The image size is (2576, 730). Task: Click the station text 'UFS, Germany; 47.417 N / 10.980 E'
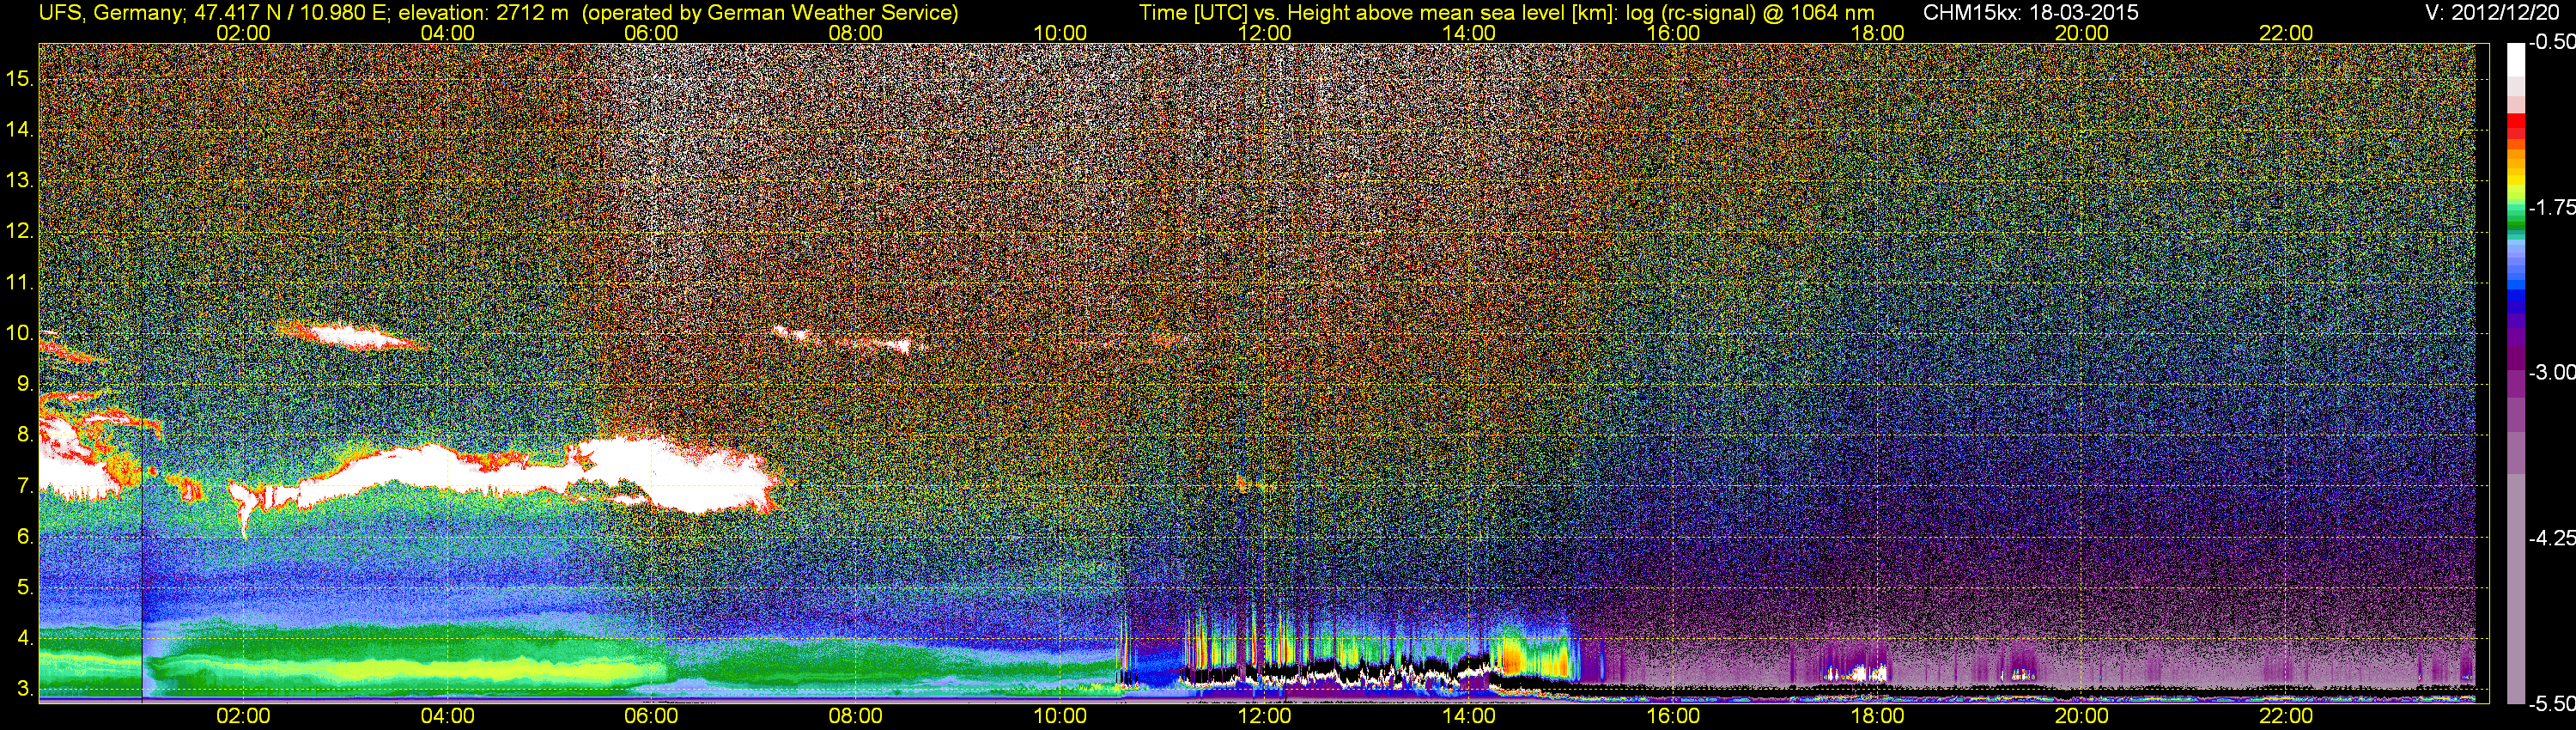[213, 13]
